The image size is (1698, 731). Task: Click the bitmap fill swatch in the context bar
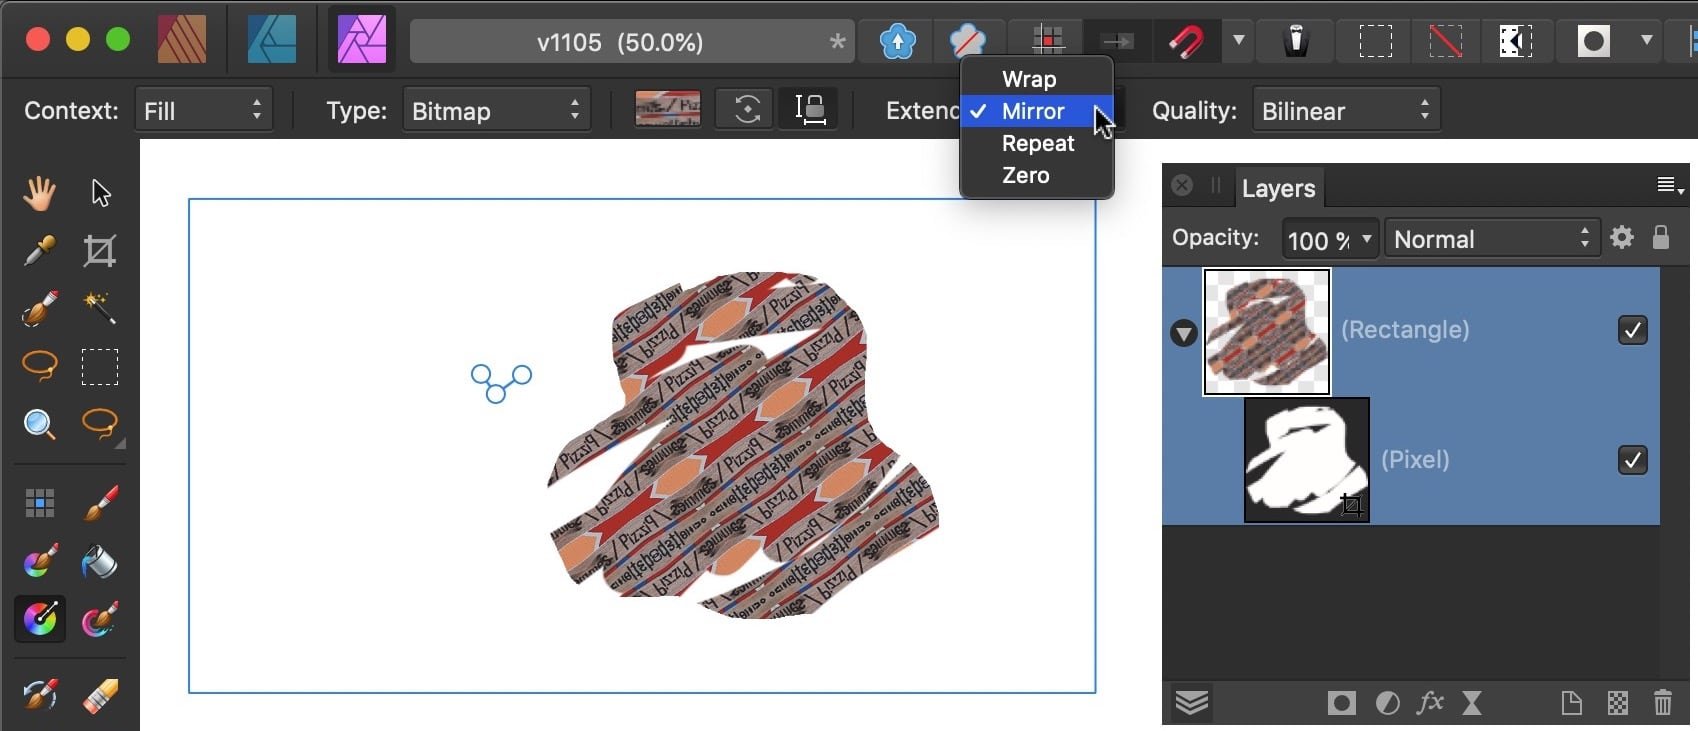(668, 109)
